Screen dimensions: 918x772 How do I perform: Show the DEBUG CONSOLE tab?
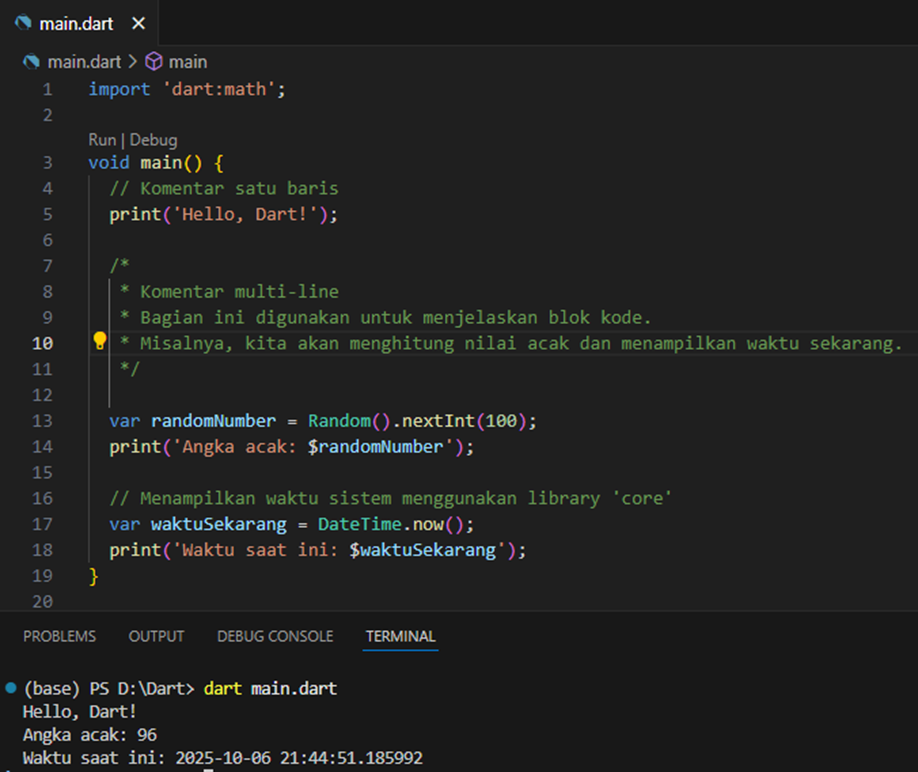[x=275, y=636]
